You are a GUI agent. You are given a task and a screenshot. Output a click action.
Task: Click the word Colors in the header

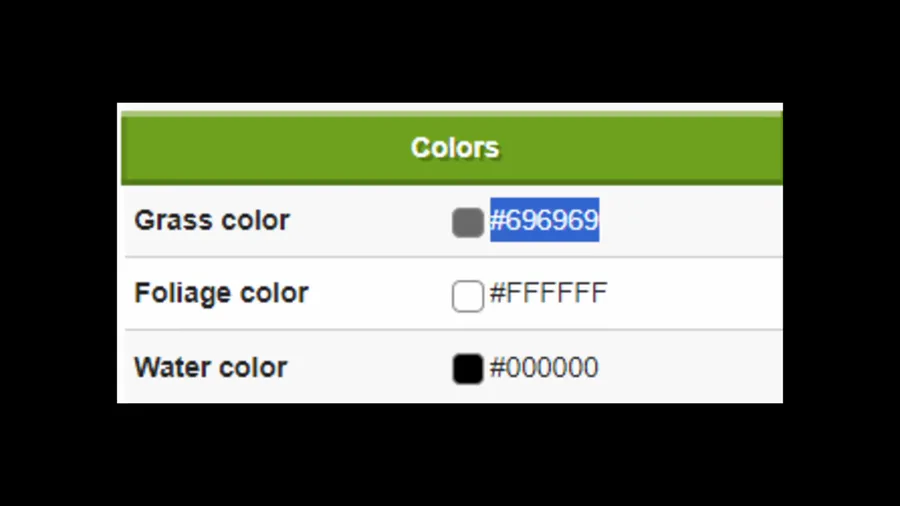click(455, 149)
